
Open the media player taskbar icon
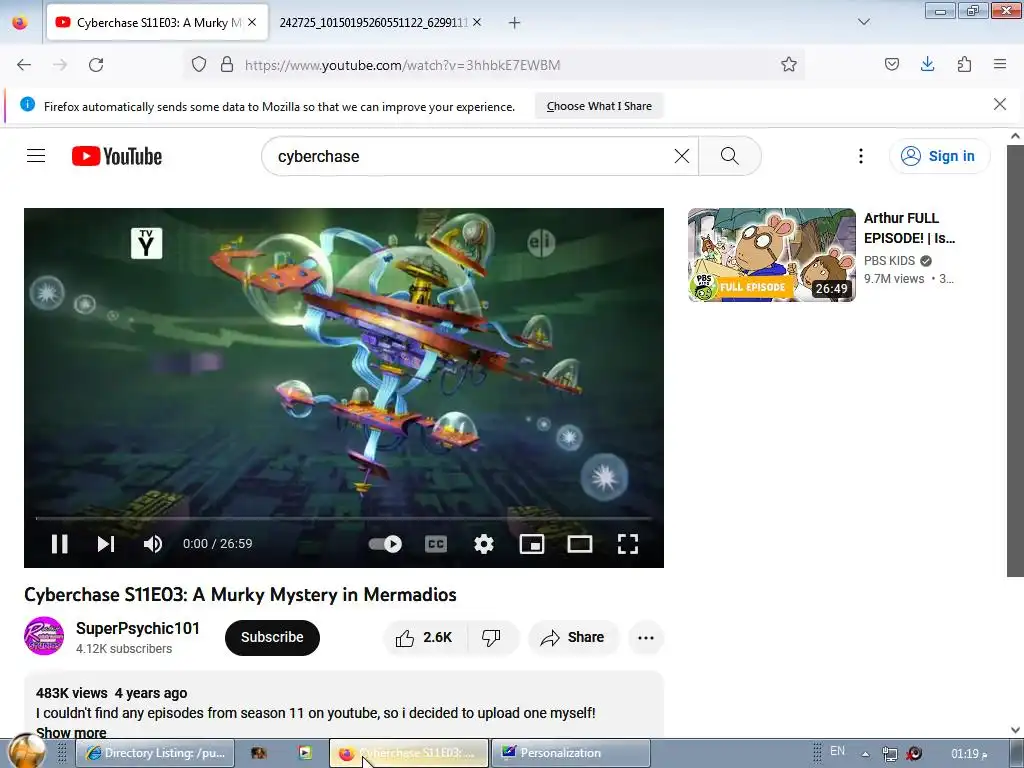click(x=304, y=753)
